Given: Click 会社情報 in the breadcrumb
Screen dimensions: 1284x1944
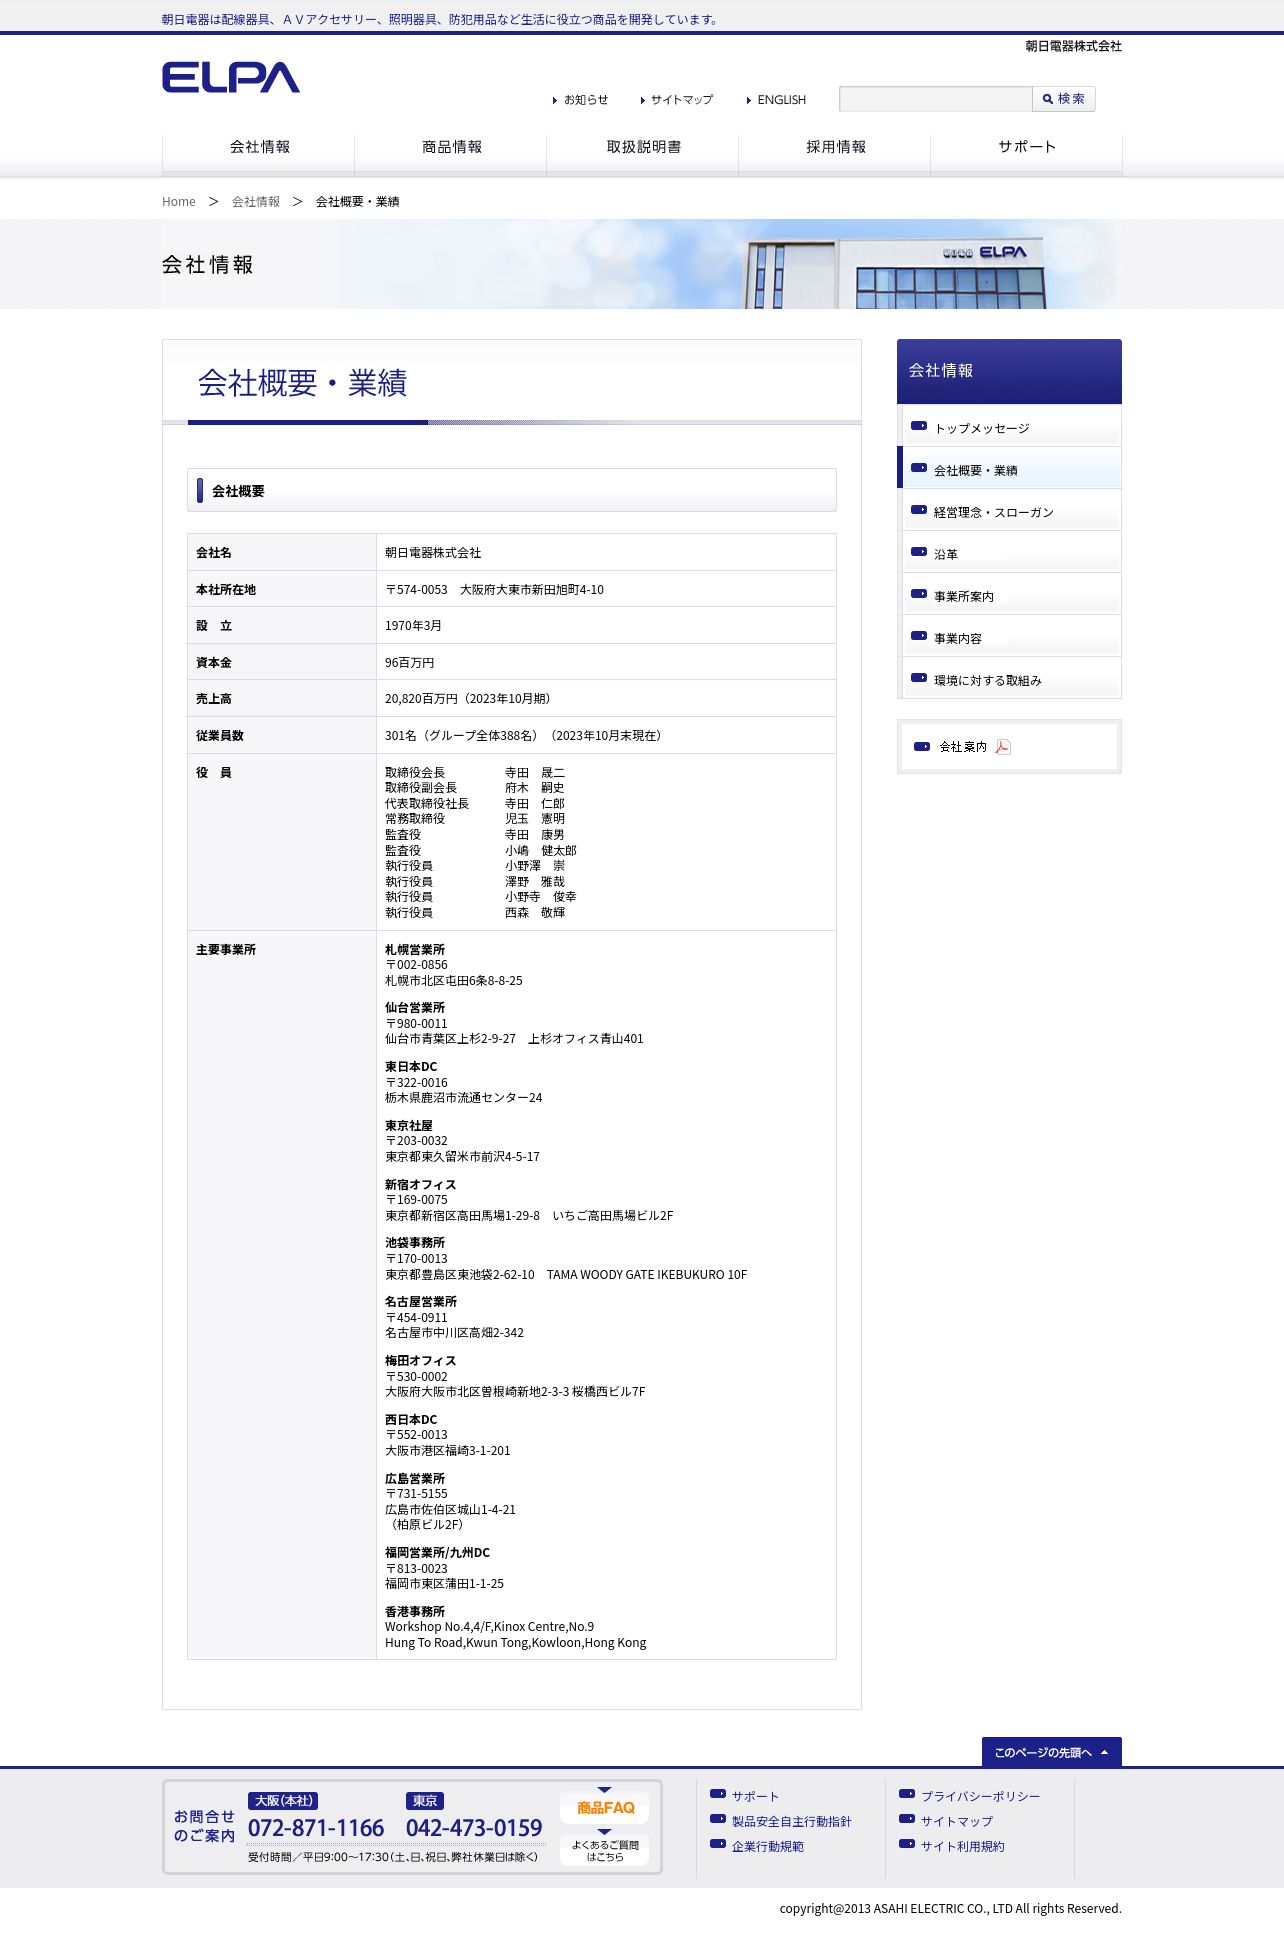Looking at the screenshot, I should (x=256, y=202).
